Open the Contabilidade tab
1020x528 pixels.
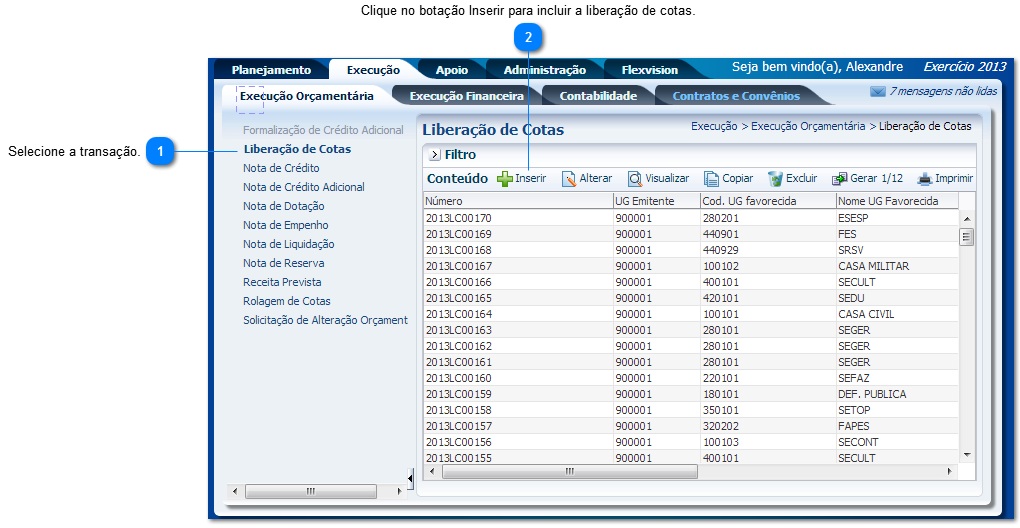point(598,97)
